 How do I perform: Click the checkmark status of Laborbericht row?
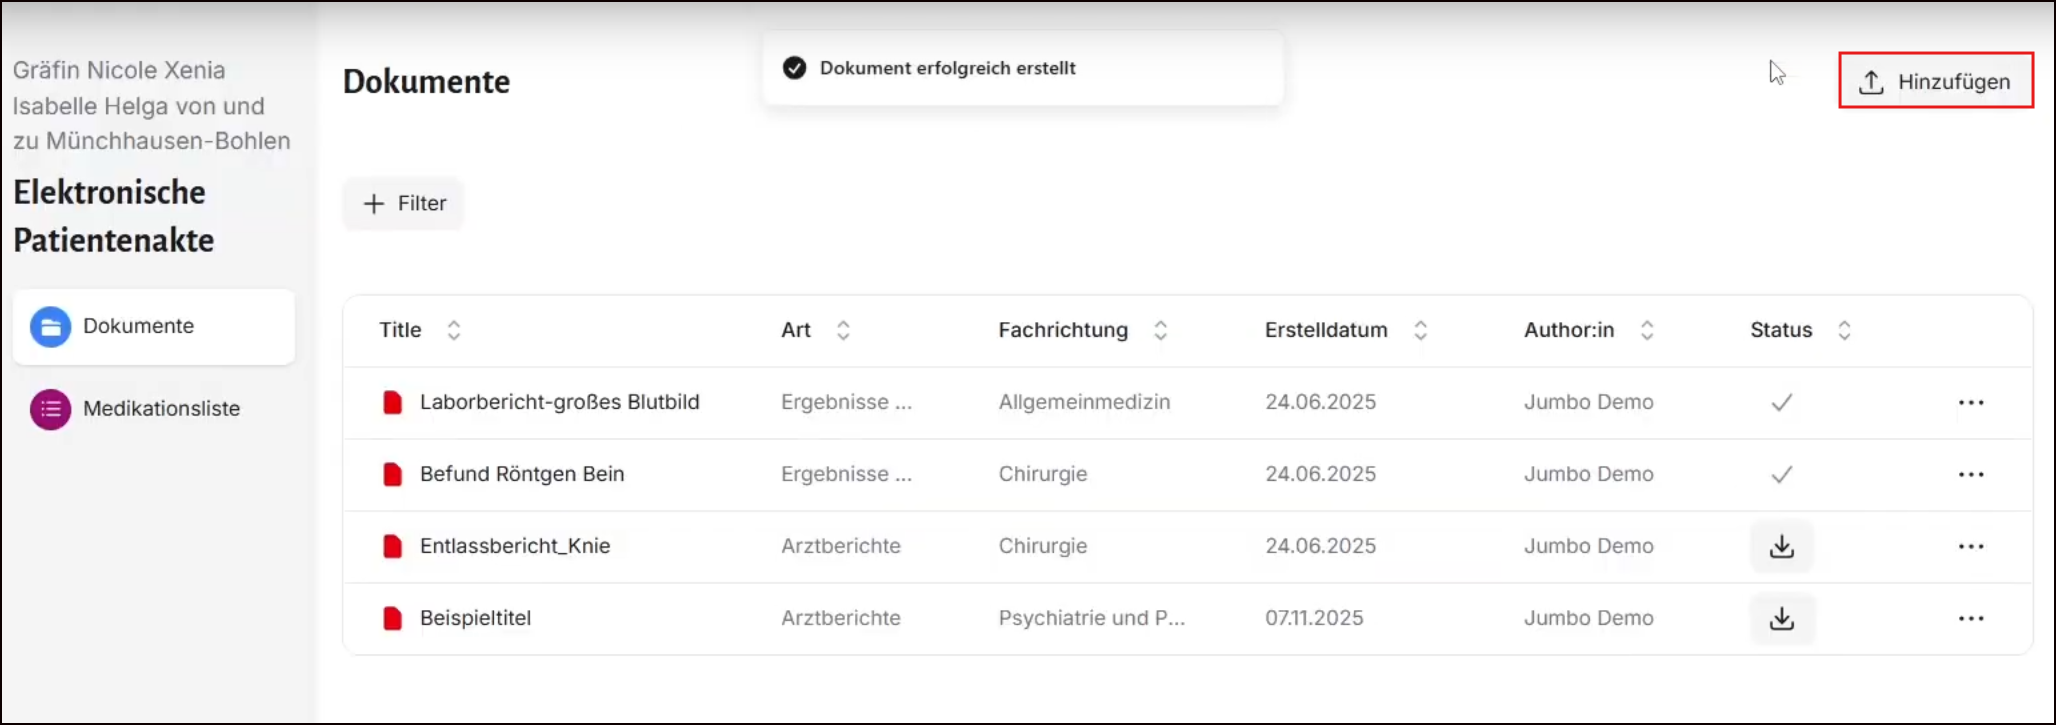tap(1781, 403)
